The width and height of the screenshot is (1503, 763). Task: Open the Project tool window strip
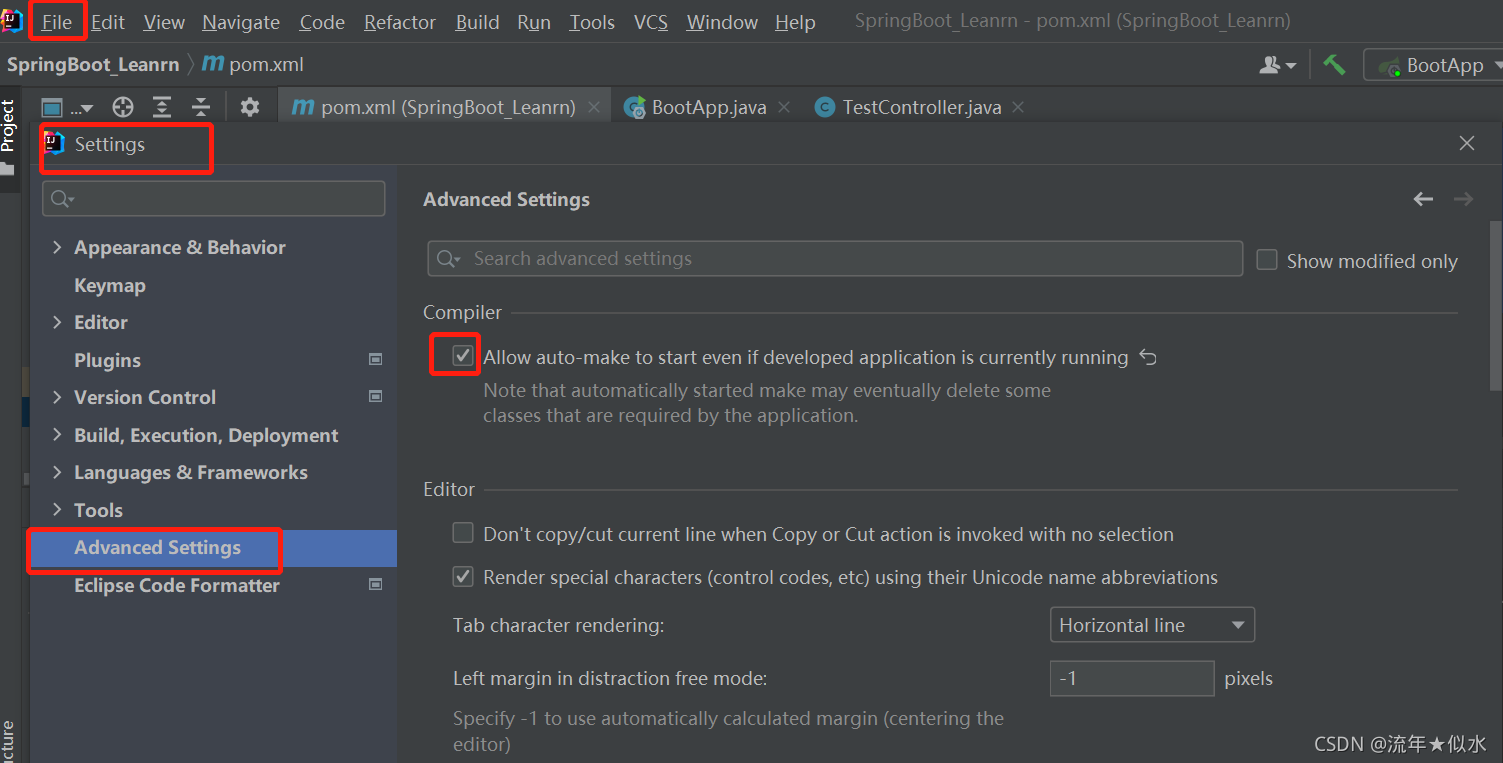(8, 136)
